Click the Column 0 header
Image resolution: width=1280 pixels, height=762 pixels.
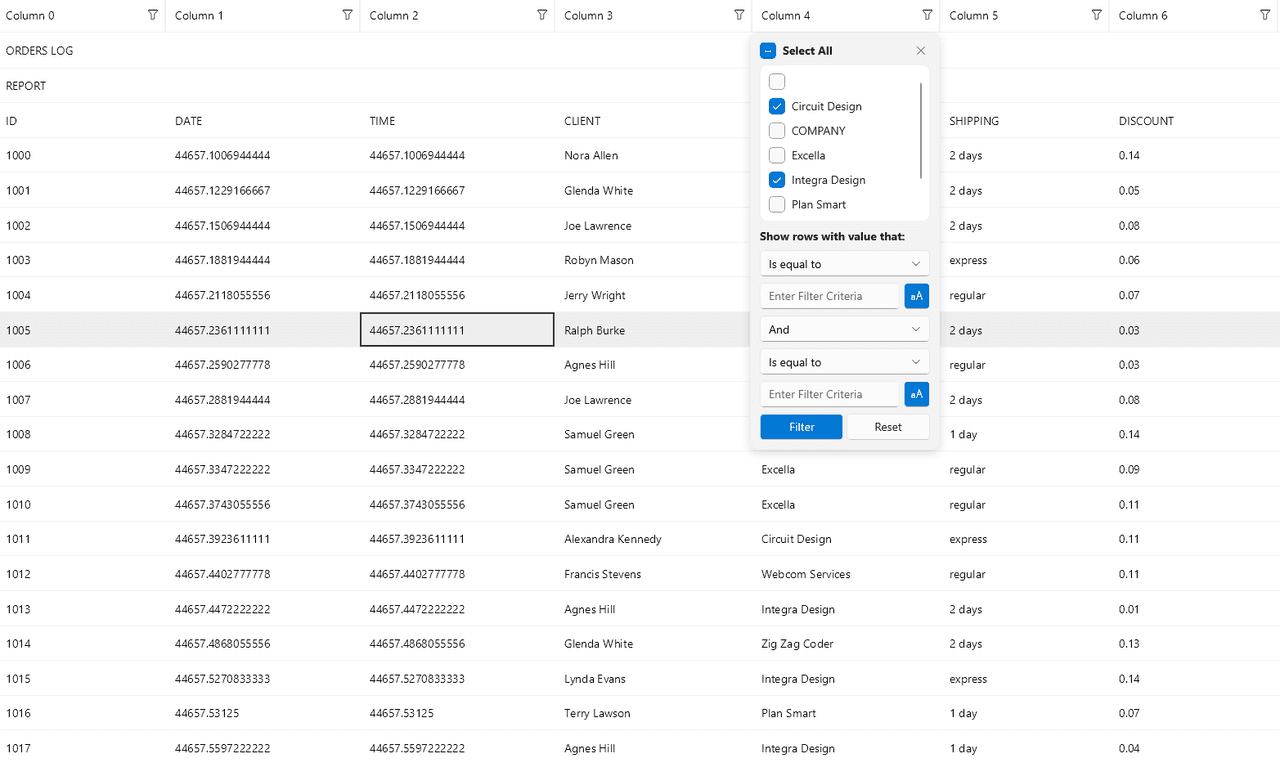click(x=82, y=16)
